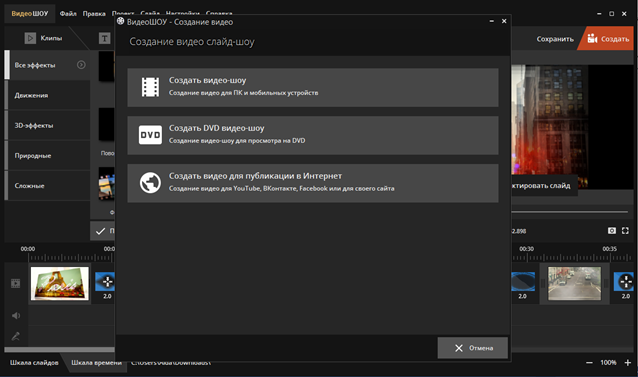Click the film strip icon of Создать видео-шоу
This screenshot has width=638, height=377.
pos(150,87)
